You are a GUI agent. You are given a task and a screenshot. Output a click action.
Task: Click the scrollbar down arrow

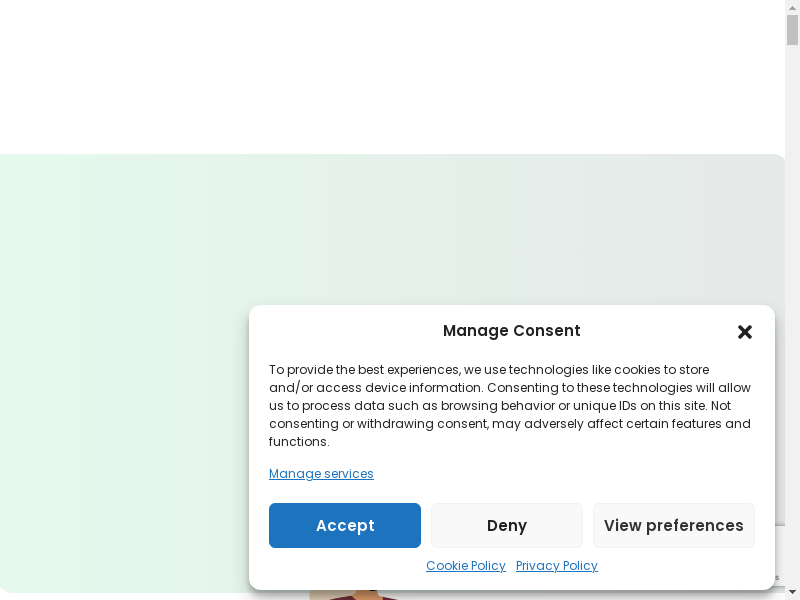point(792,593)
